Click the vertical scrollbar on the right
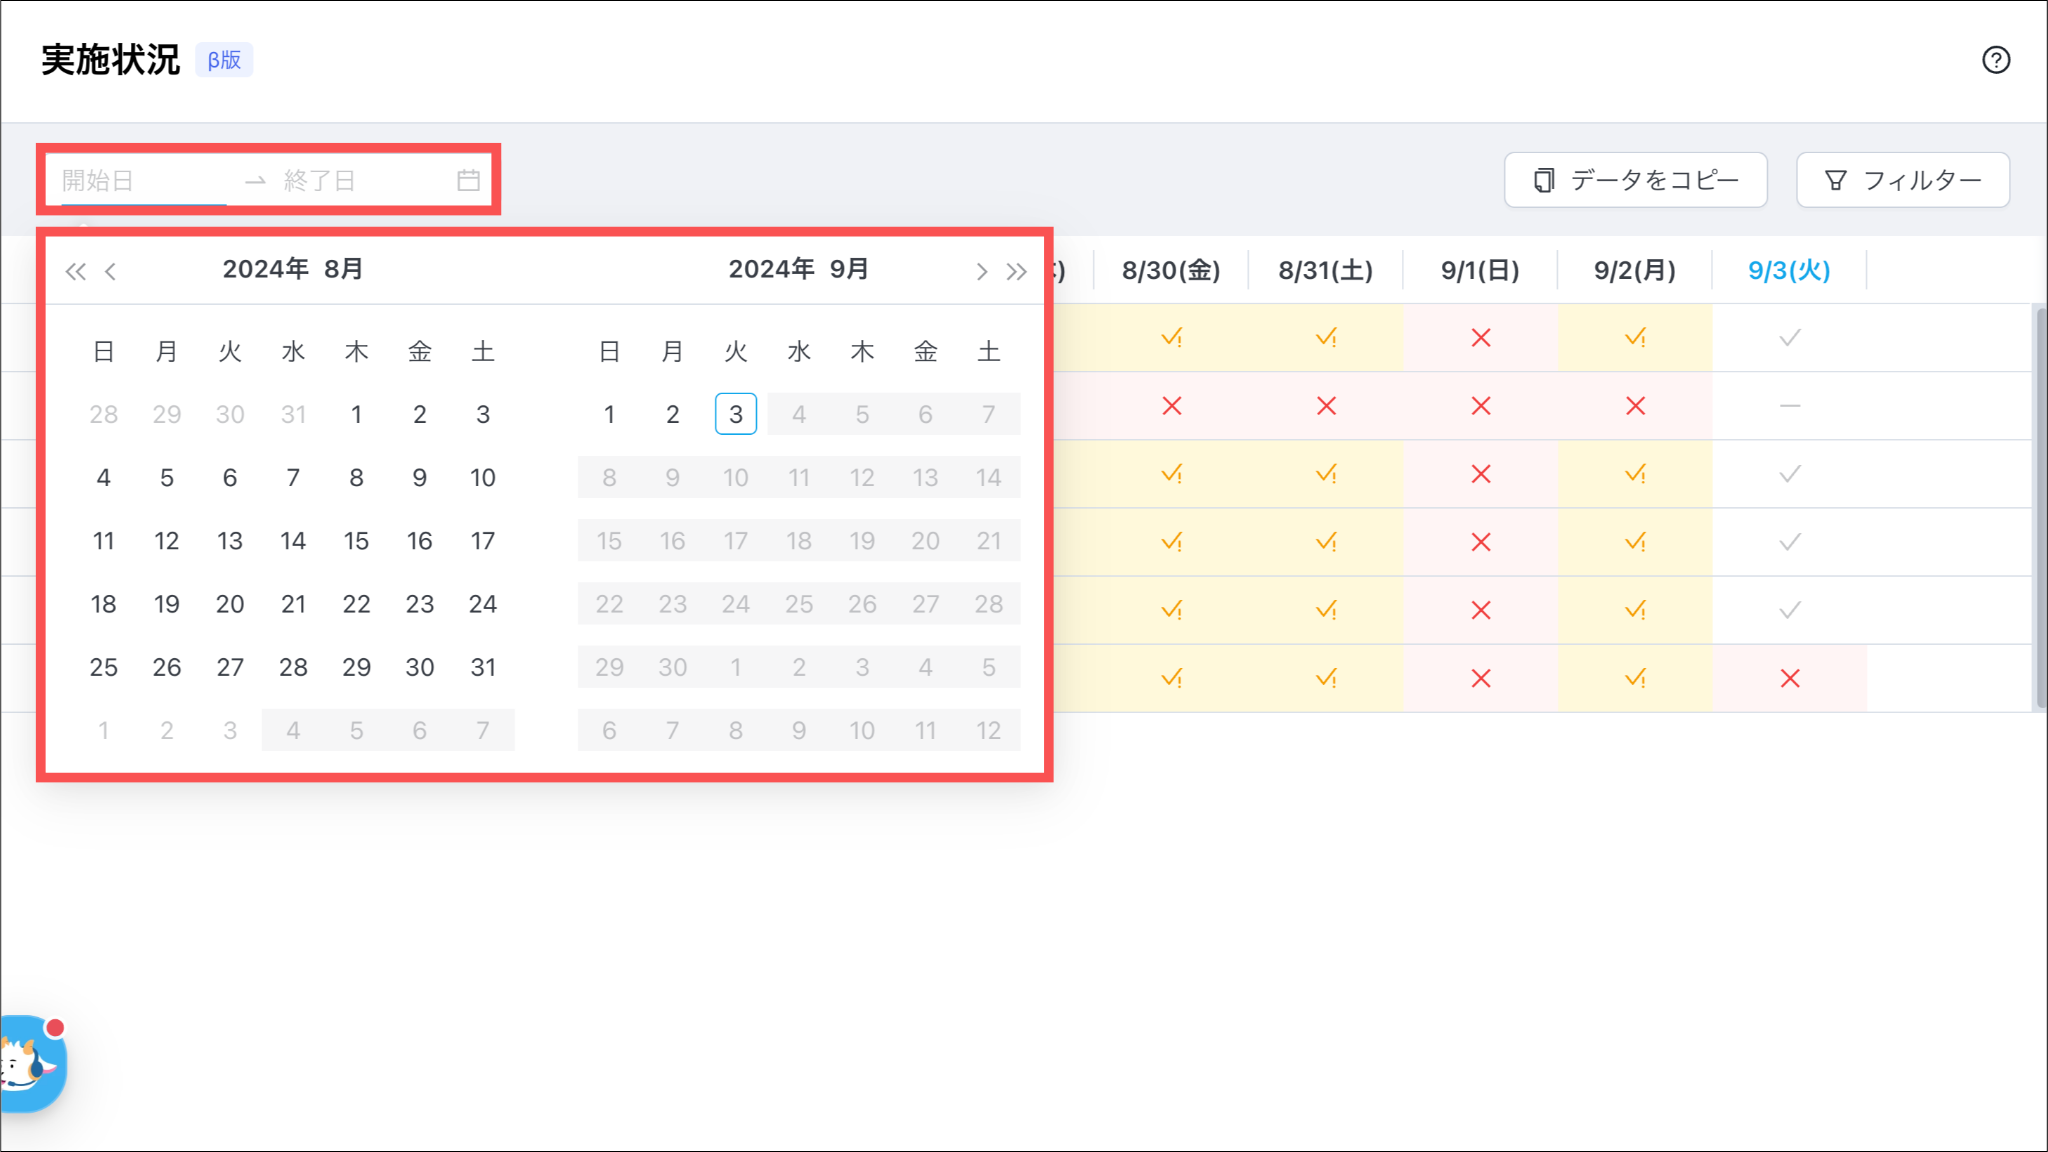This screenshot has width=2048, height=1152. coord(2040,508)
